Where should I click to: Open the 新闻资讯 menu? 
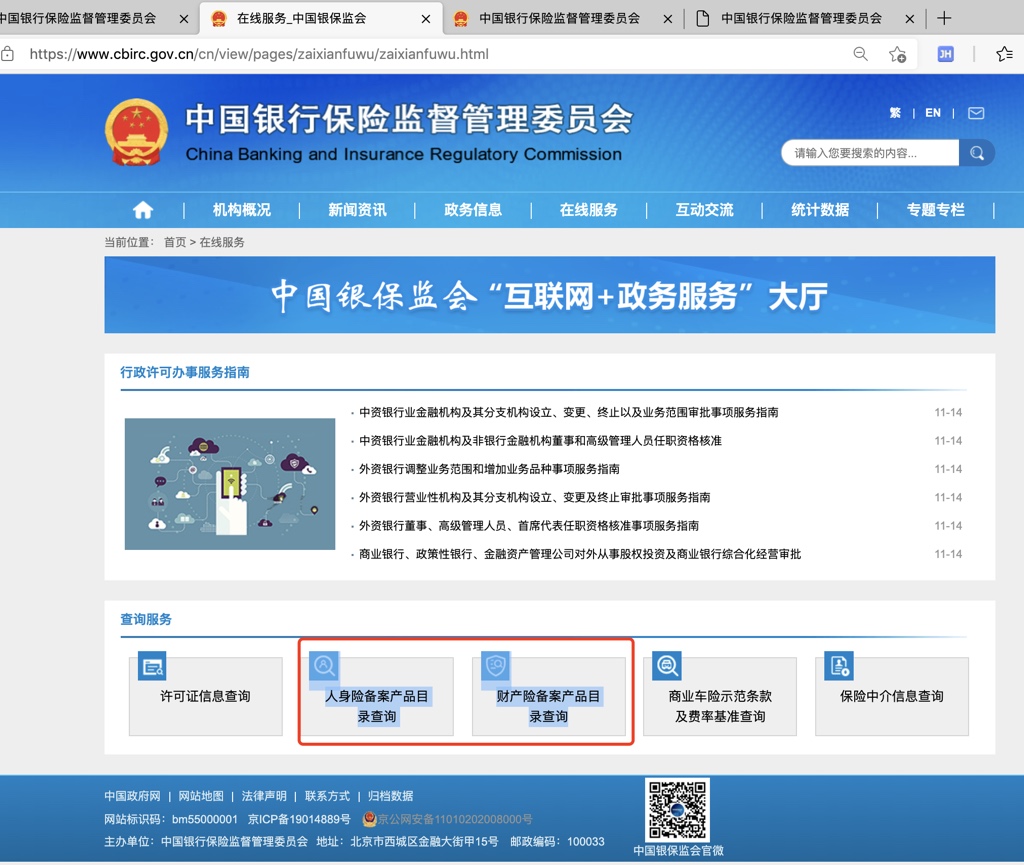point(357,210)
